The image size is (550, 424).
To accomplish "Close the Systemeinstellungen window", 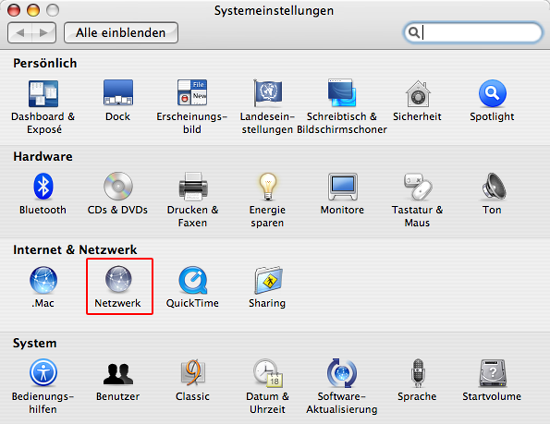I will pyautogui.click(x=14, y=10).
